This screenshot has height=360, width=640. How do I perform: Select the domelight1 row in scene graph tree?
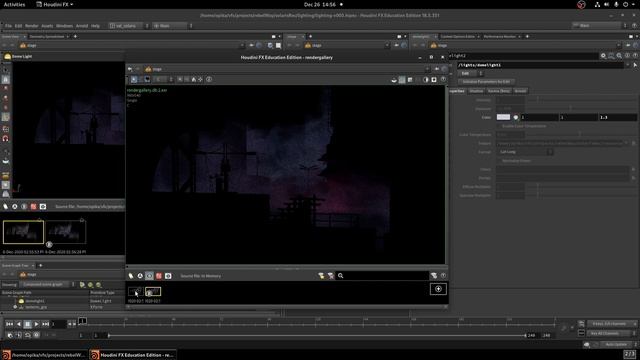62,301
